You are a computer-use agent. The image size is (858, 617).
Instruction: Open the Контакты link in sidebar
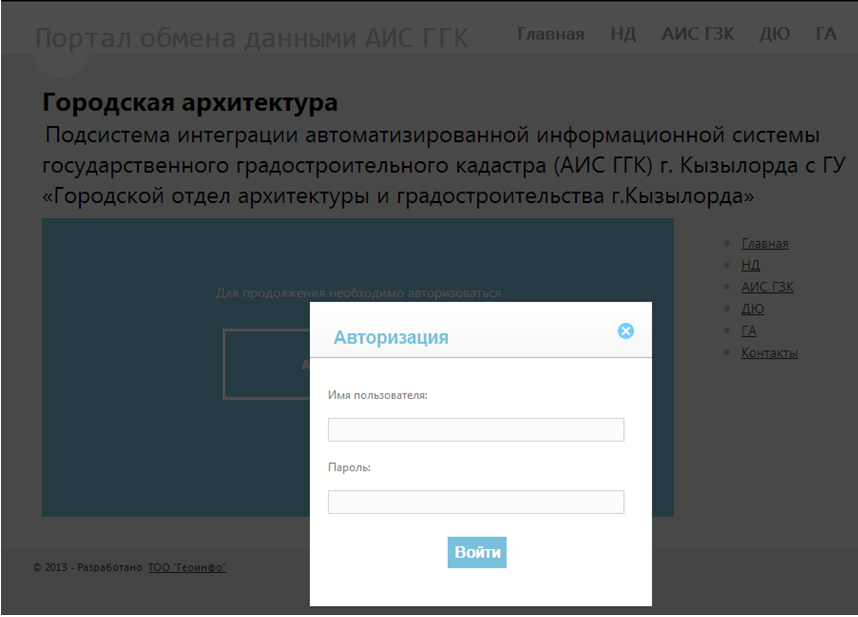coord(769,353)
